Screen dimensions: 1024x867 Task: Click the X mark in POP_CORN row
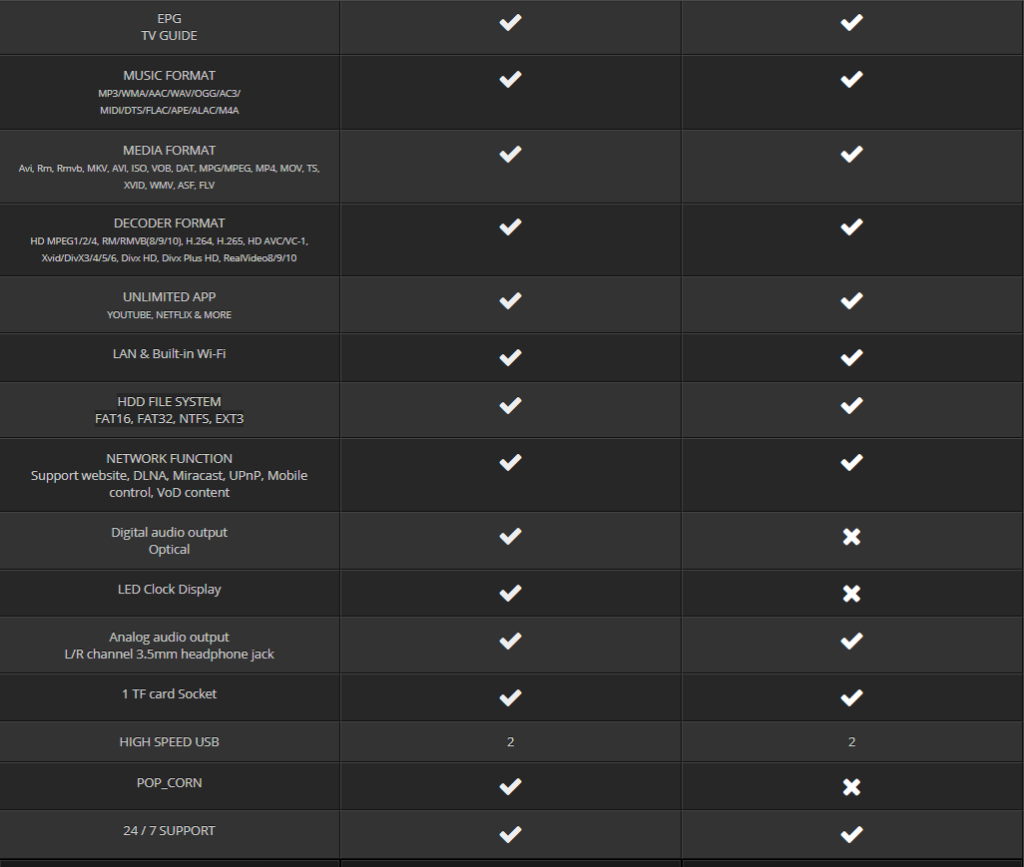click(851, 787)
